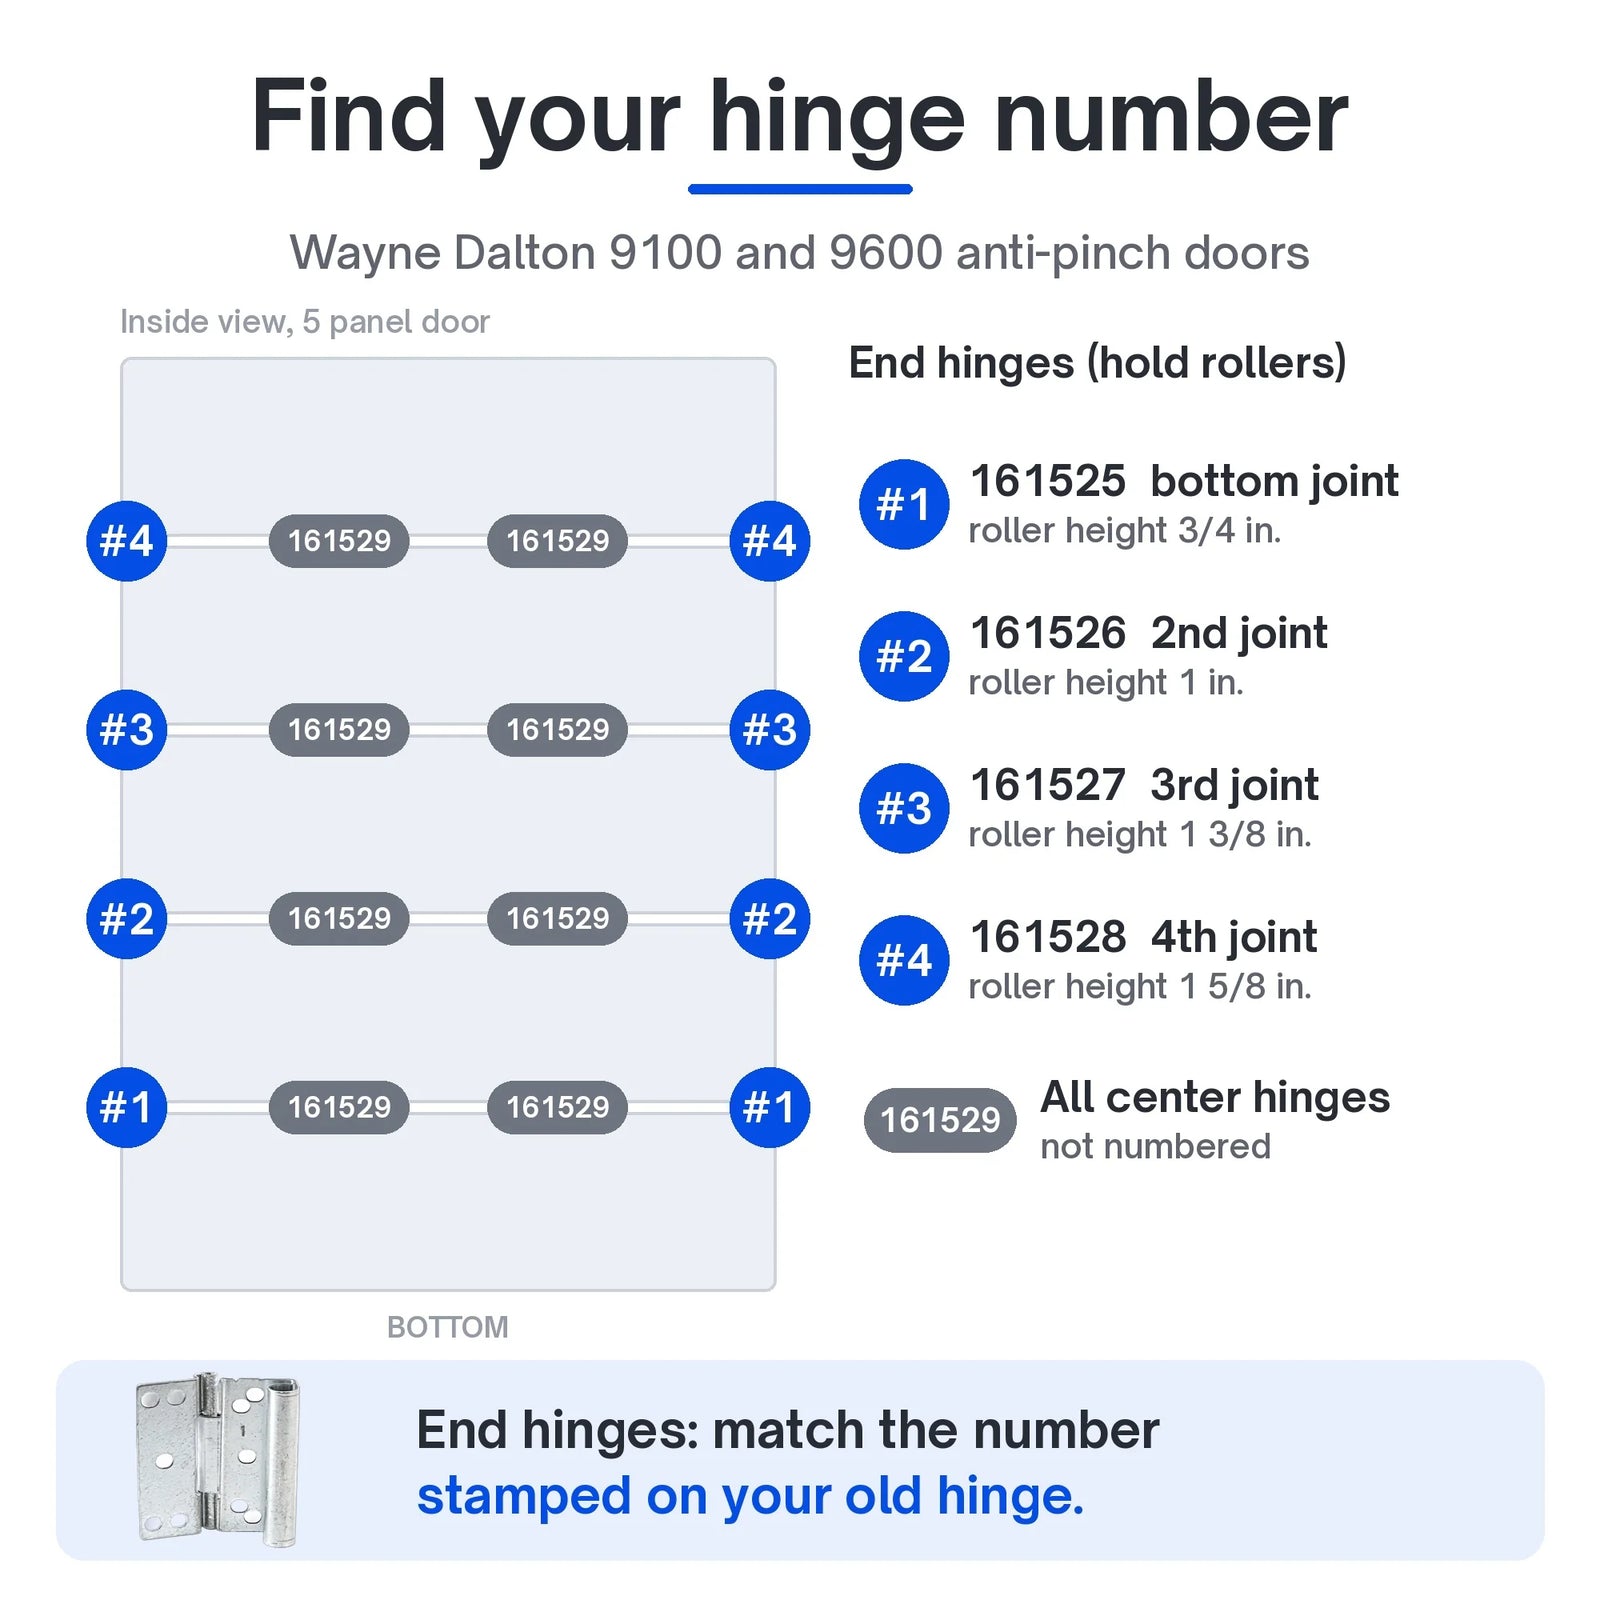Click the left #1 bottom joint badge on the door

127,1107
